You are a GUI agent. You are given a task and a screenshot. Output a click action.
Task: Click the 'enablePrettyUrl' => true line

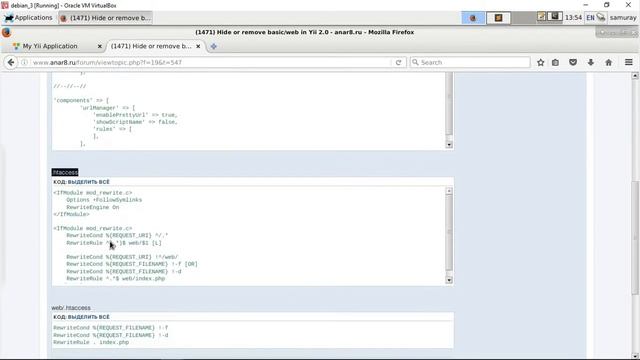(x=135, y=115)
